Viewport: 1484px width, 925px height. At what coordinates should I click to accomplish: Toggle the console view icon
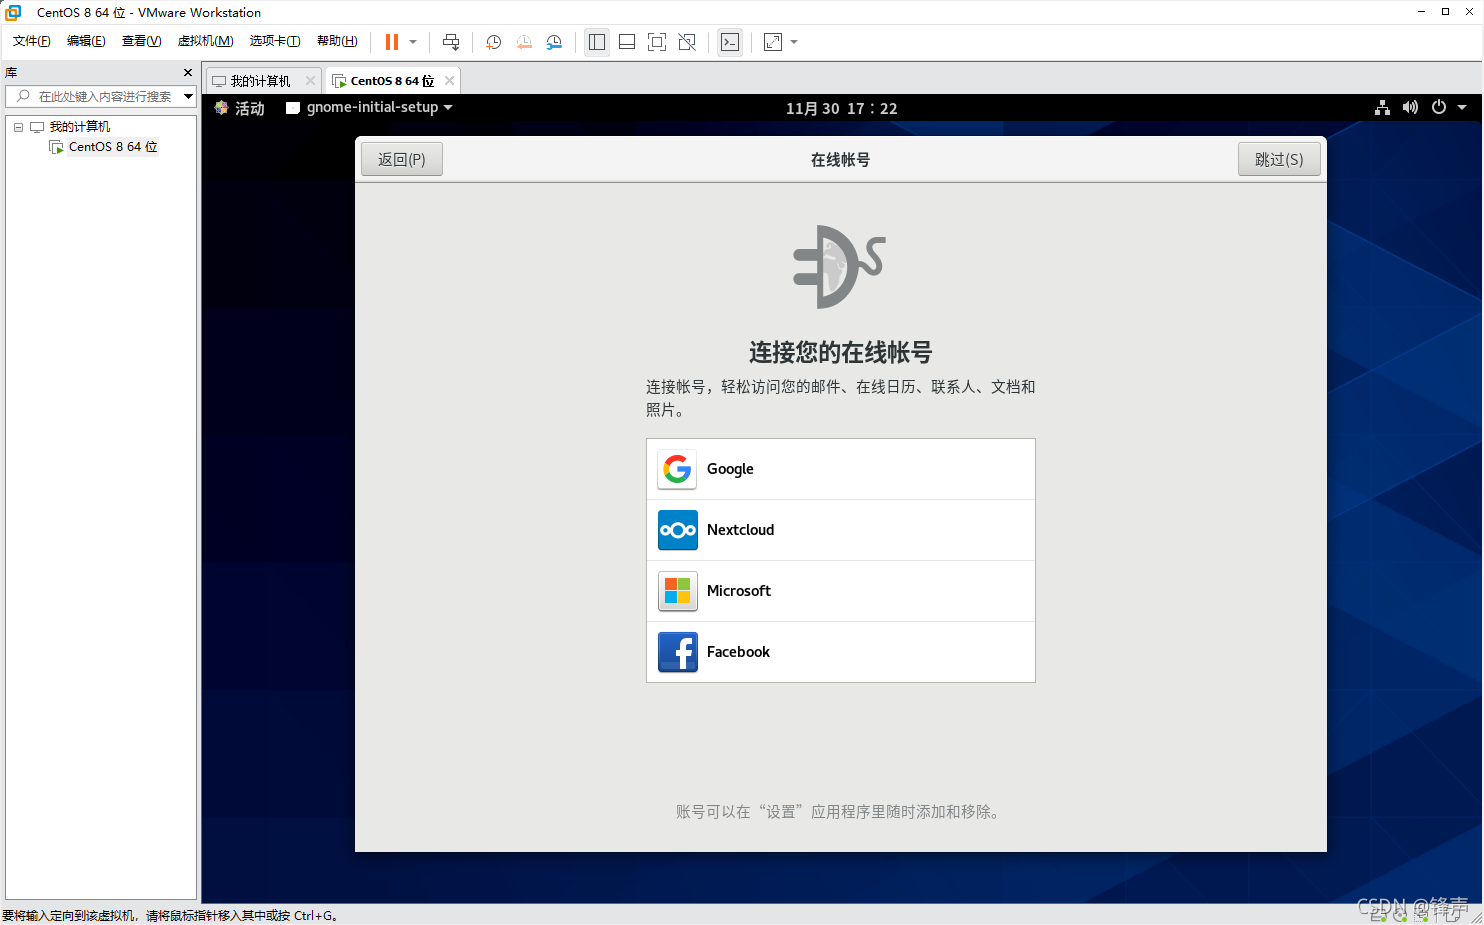pos(730,42)
